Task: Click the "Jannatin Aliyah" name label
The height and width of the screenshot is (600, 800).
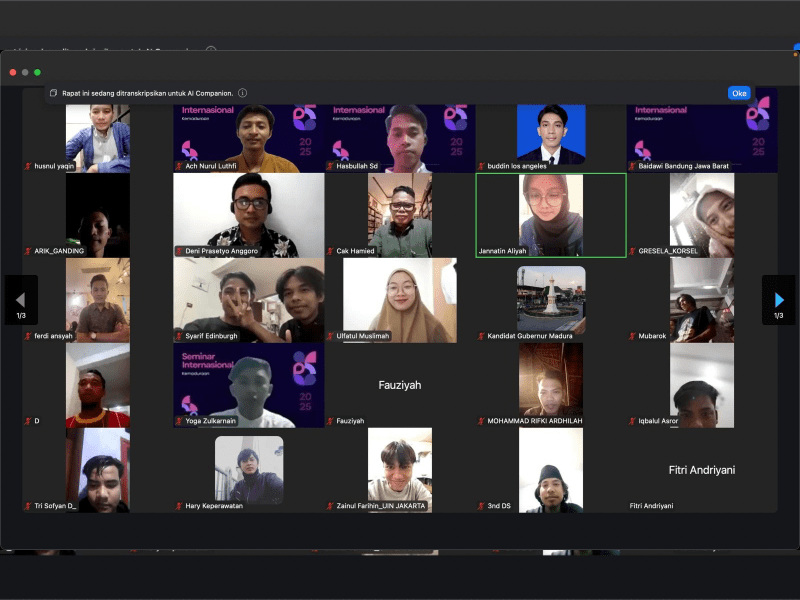Action: pyautogui.click(x=503, y=251)
